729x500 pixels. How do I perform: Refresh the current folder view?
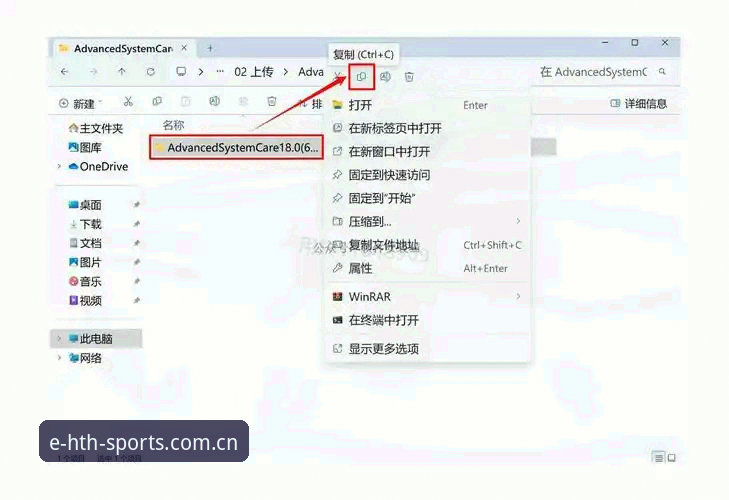click(x=151, y=72)
